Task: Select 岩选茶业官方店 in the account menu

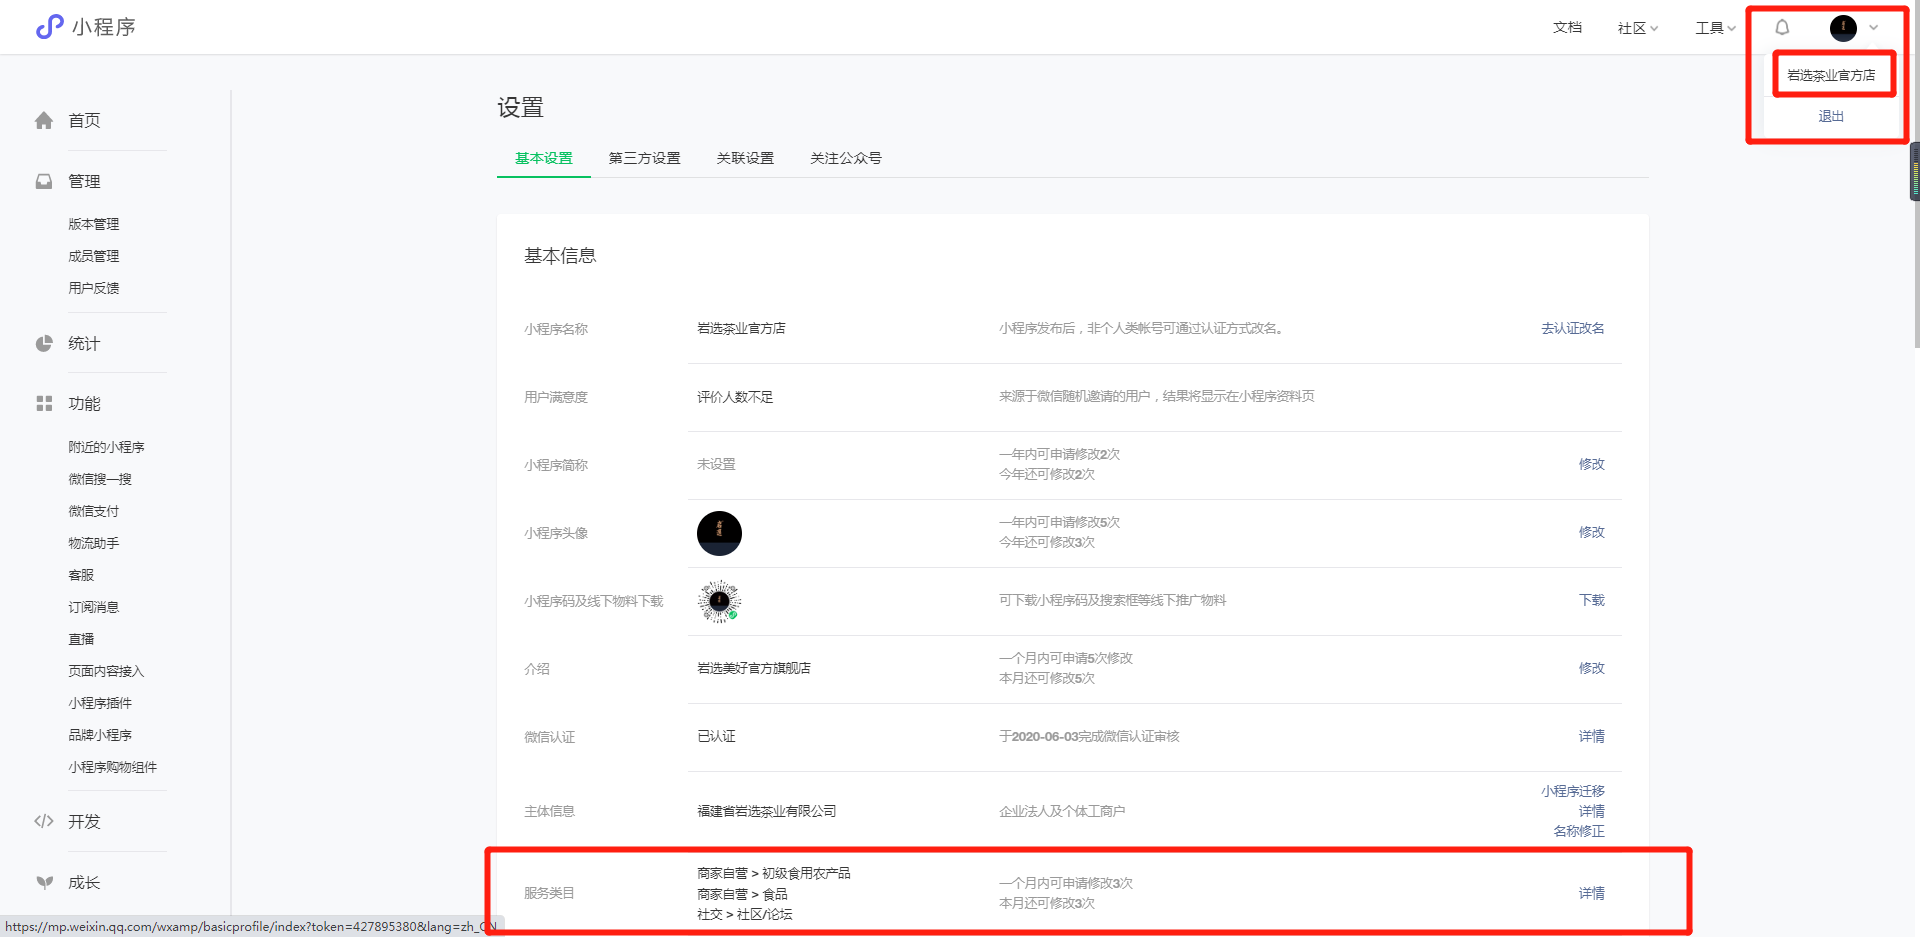Action: [1831, 75]
